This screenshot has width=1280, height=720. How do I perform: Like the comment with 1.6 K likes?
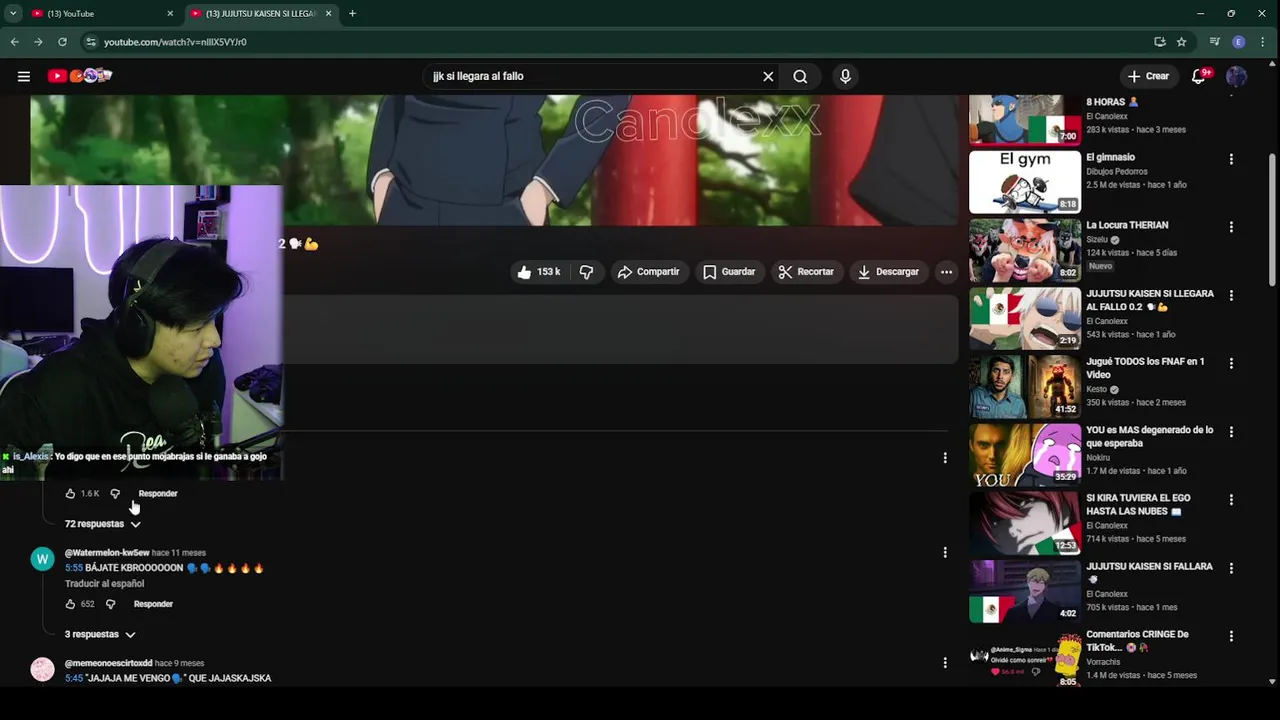tap(70, 494)
